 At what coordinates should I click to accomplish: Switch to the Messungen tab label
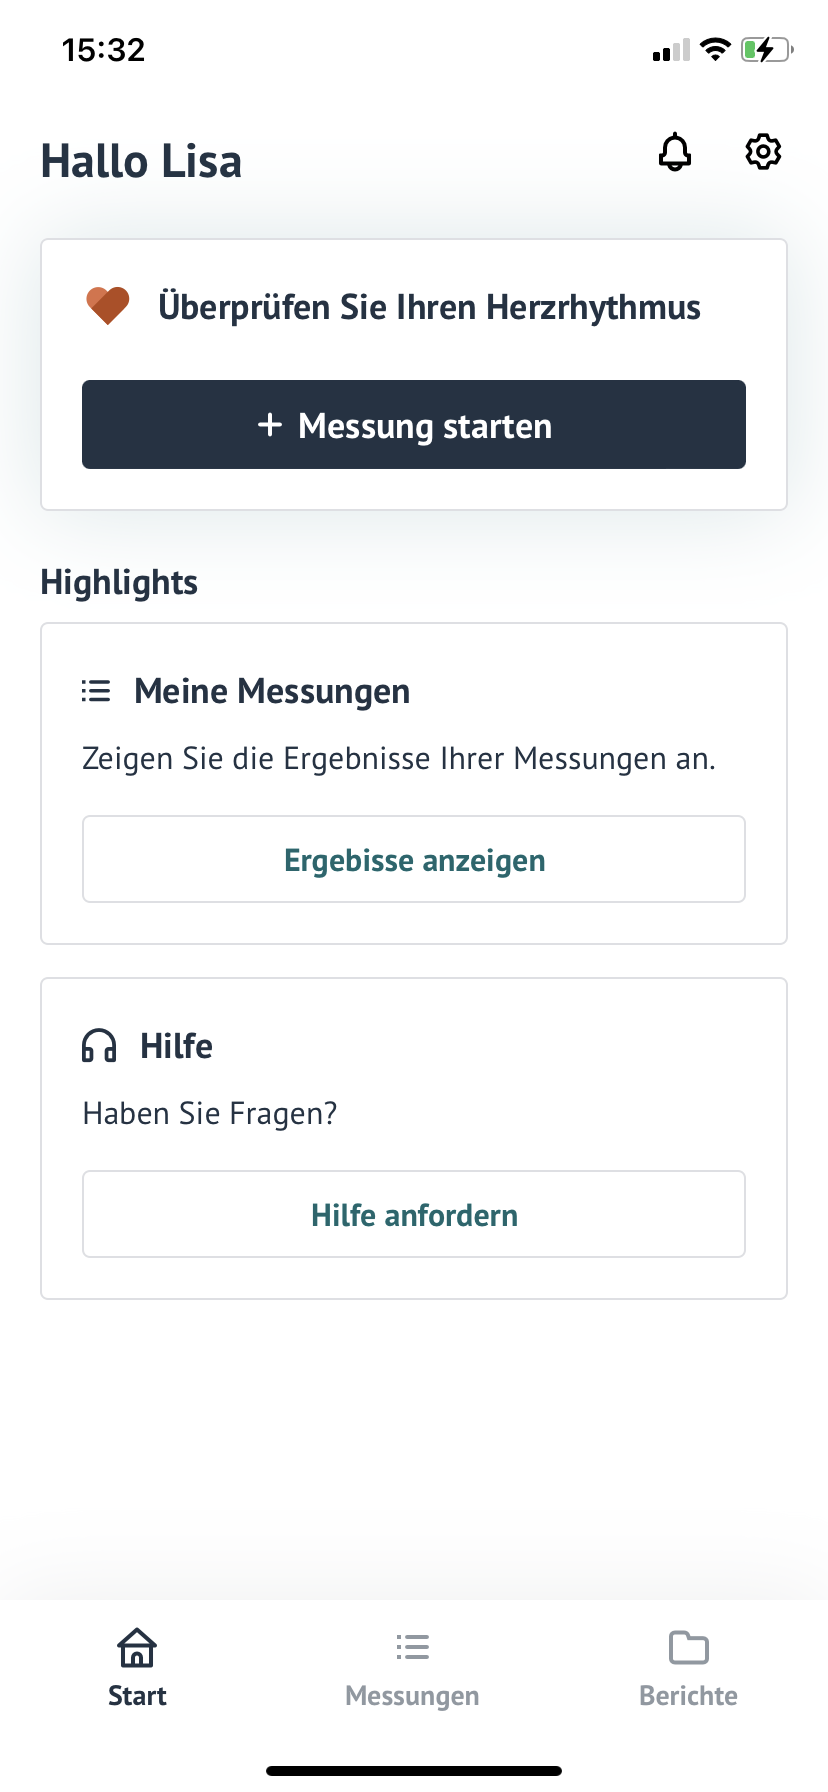[x=412, y=1696]
